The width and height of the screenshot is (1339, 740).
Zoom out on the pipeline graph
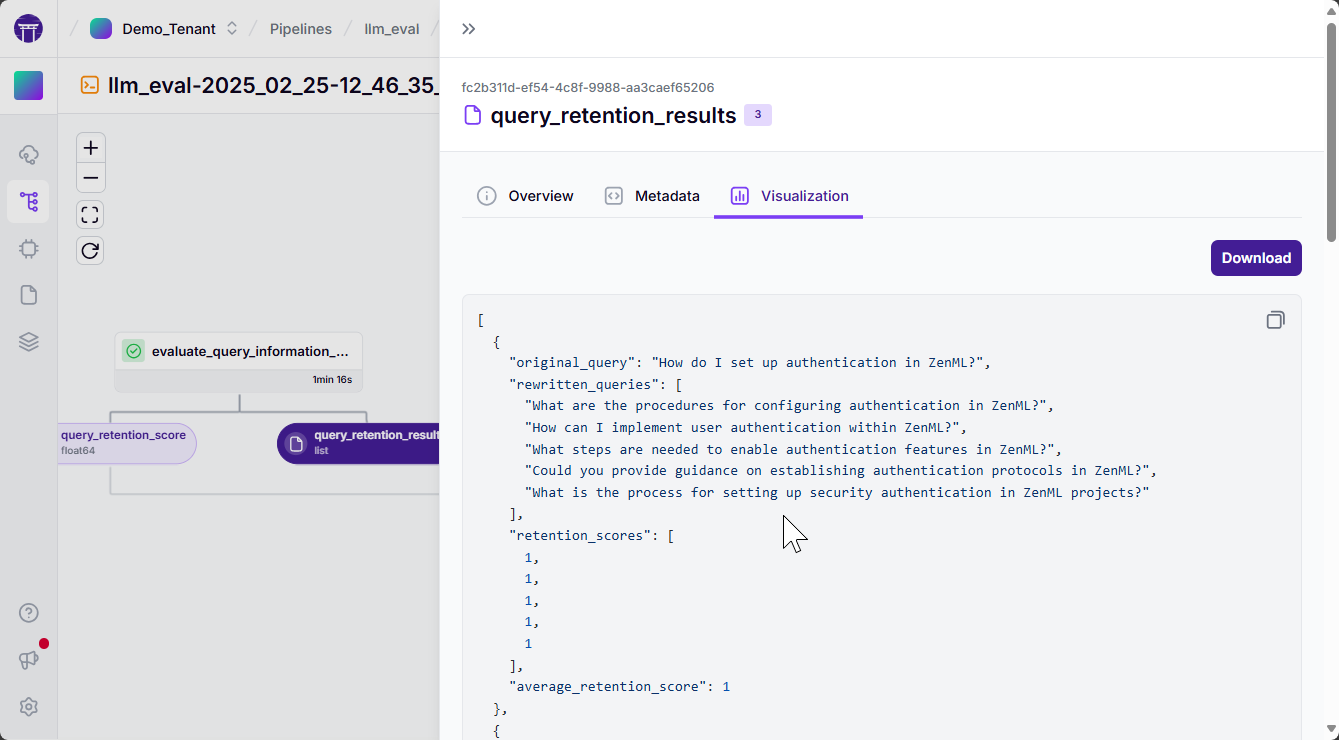[91, 178]
